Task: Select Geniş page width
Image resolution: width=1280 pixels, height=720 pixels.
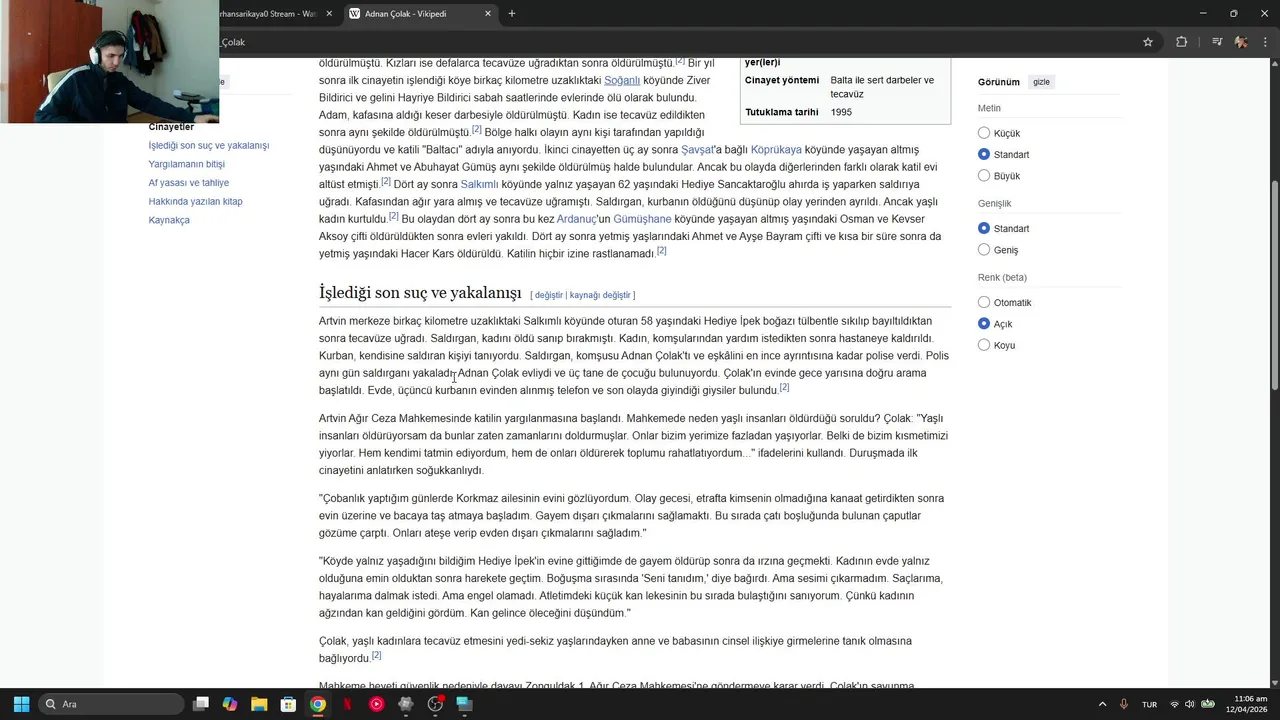Action: pyautogui.click(x=984, y=250)
